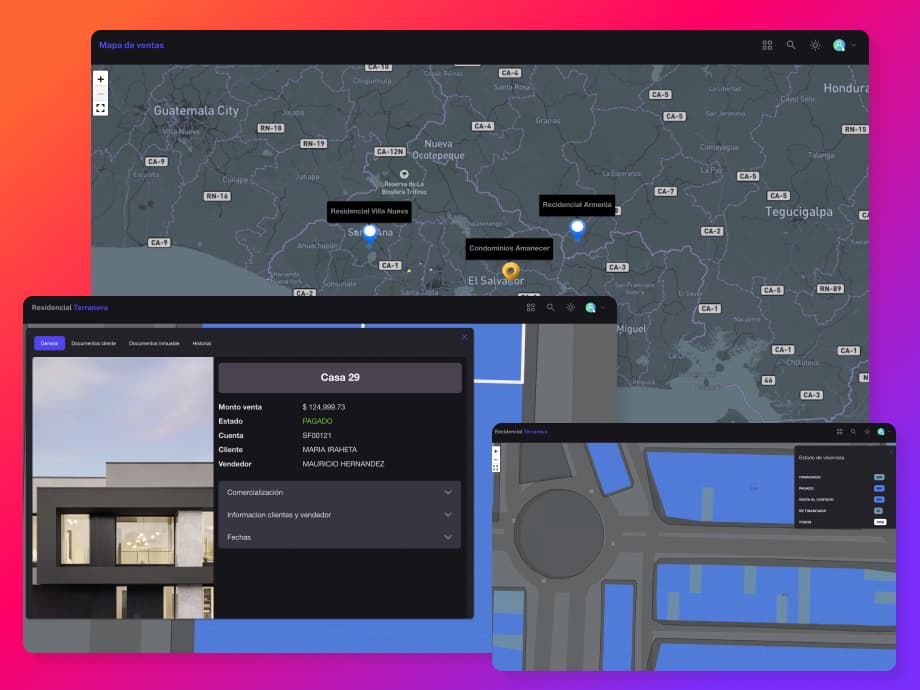Click the sale amount $ 124,999.73
The height and width of the screenshot is (690, 920).
coord(324,407)
